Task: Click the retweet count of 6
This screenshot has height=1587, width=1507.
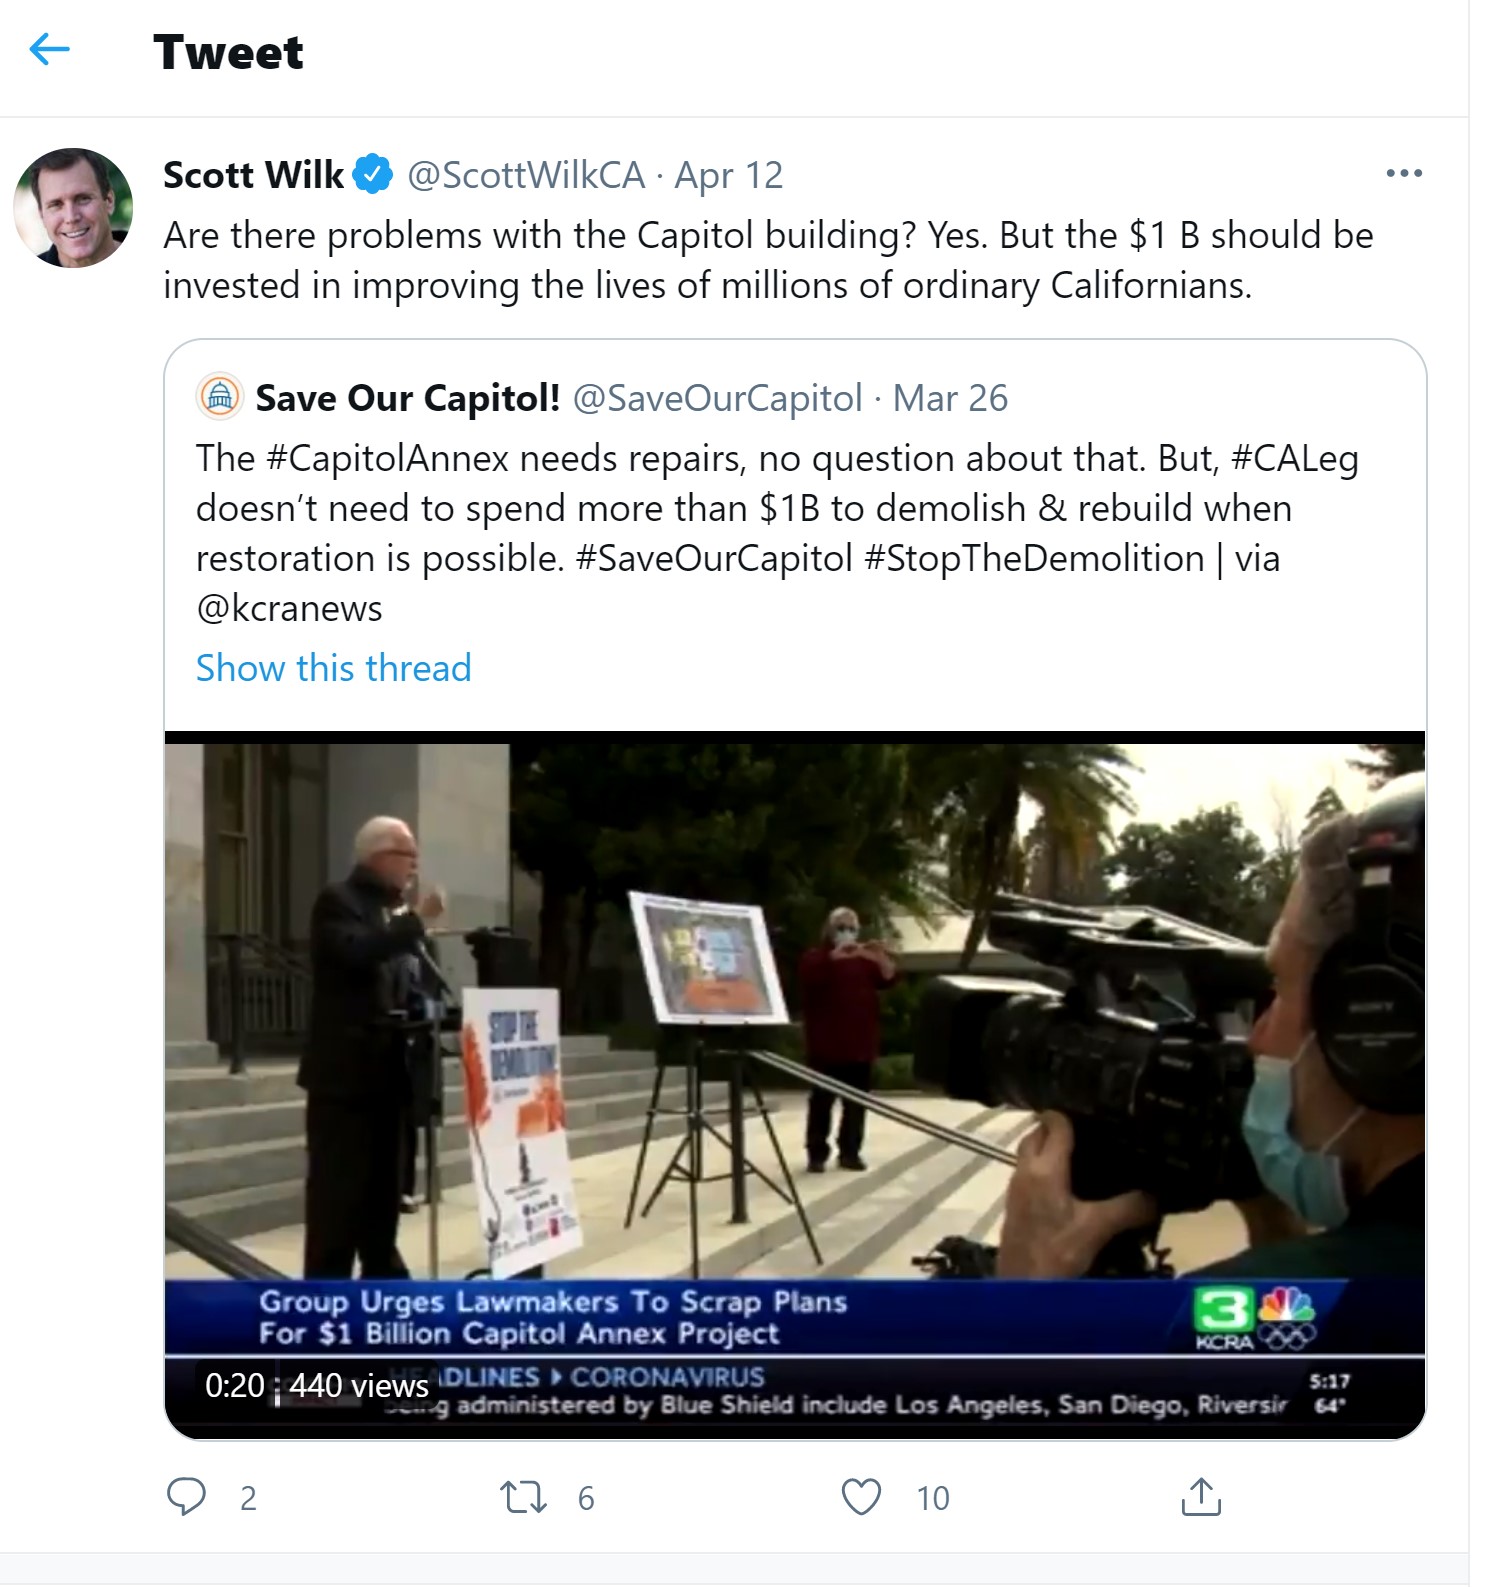Action: [x=586, y=1498]
